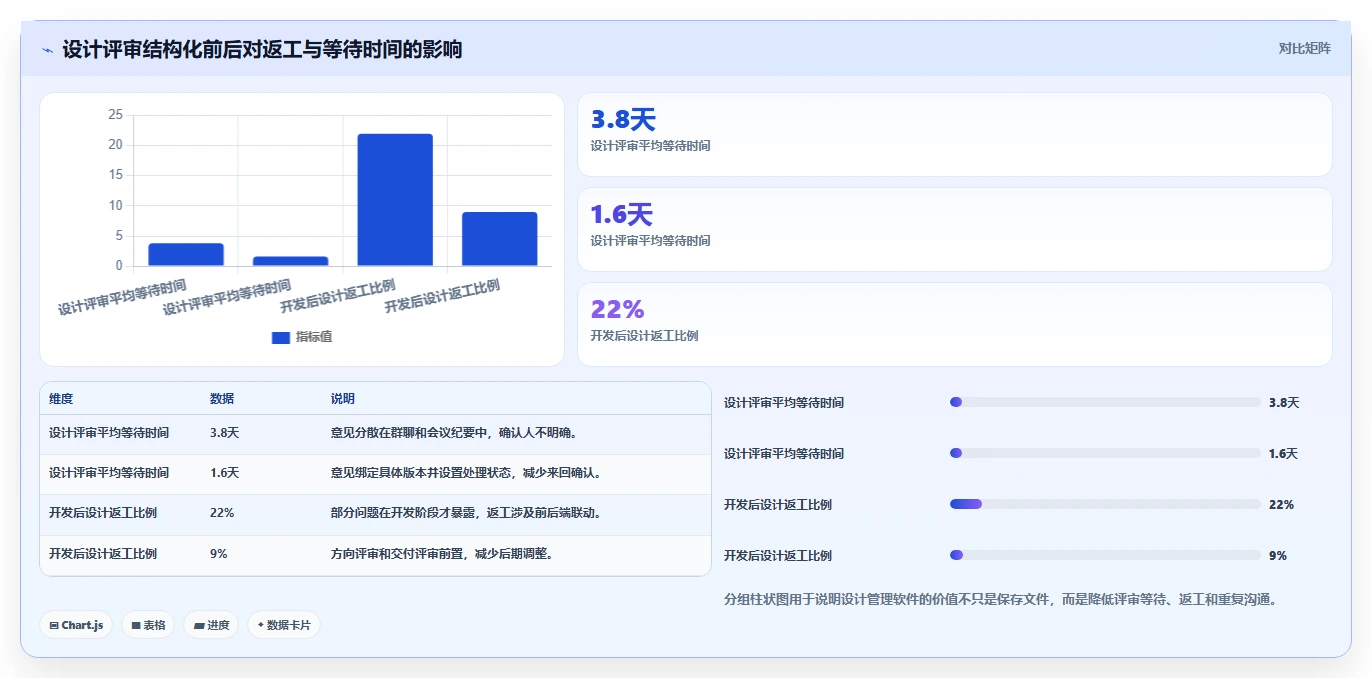Screen dimensions: 1372x678
Task: Click the chart bar reaching about 9
Action: 500,239
